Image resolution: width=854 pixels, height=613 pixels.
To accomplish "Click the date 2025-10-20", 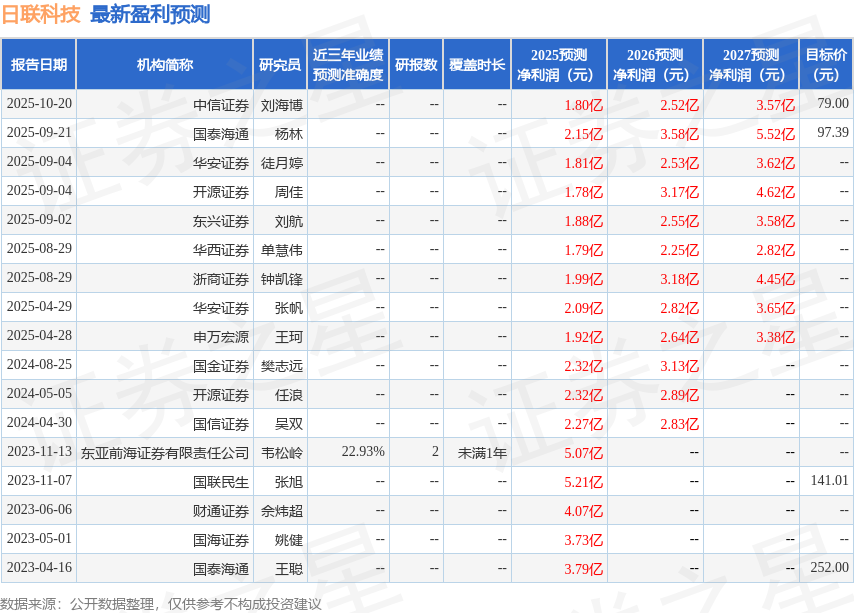I will tap(39, 103).
